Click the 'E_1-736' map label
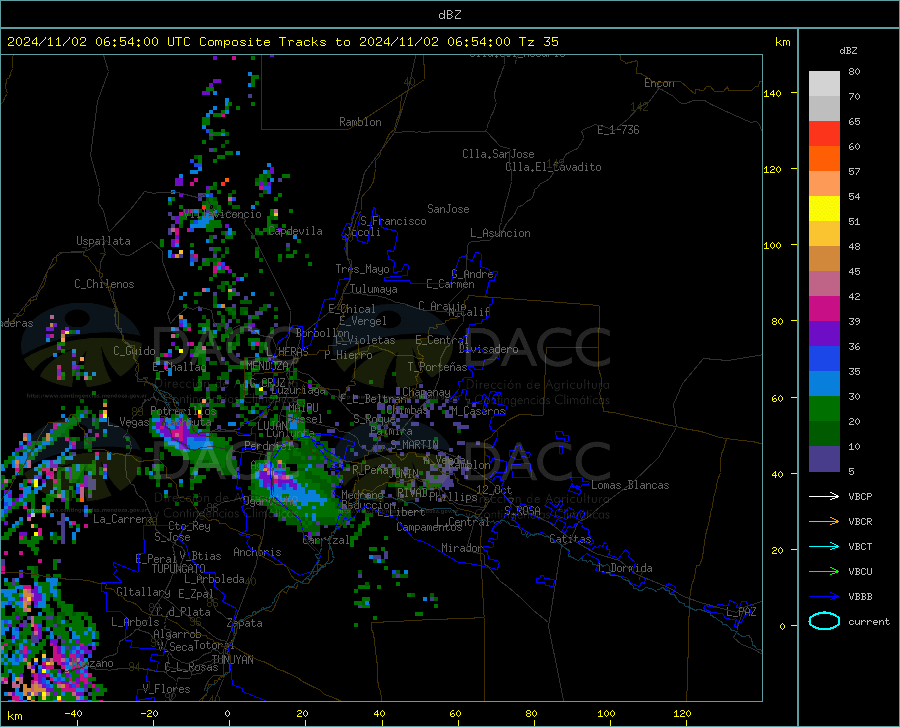 pos(618,130)
